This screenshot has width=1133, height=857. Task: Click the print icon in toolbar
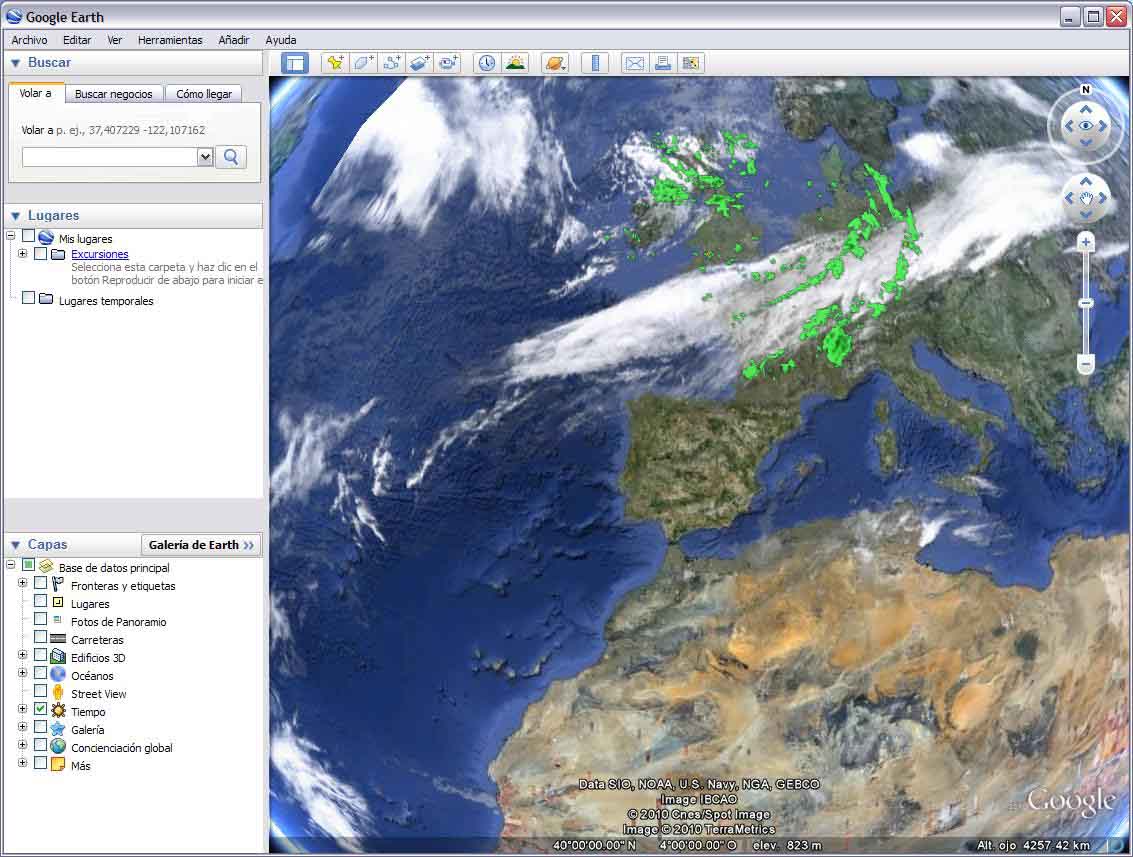tap(662, 63)
